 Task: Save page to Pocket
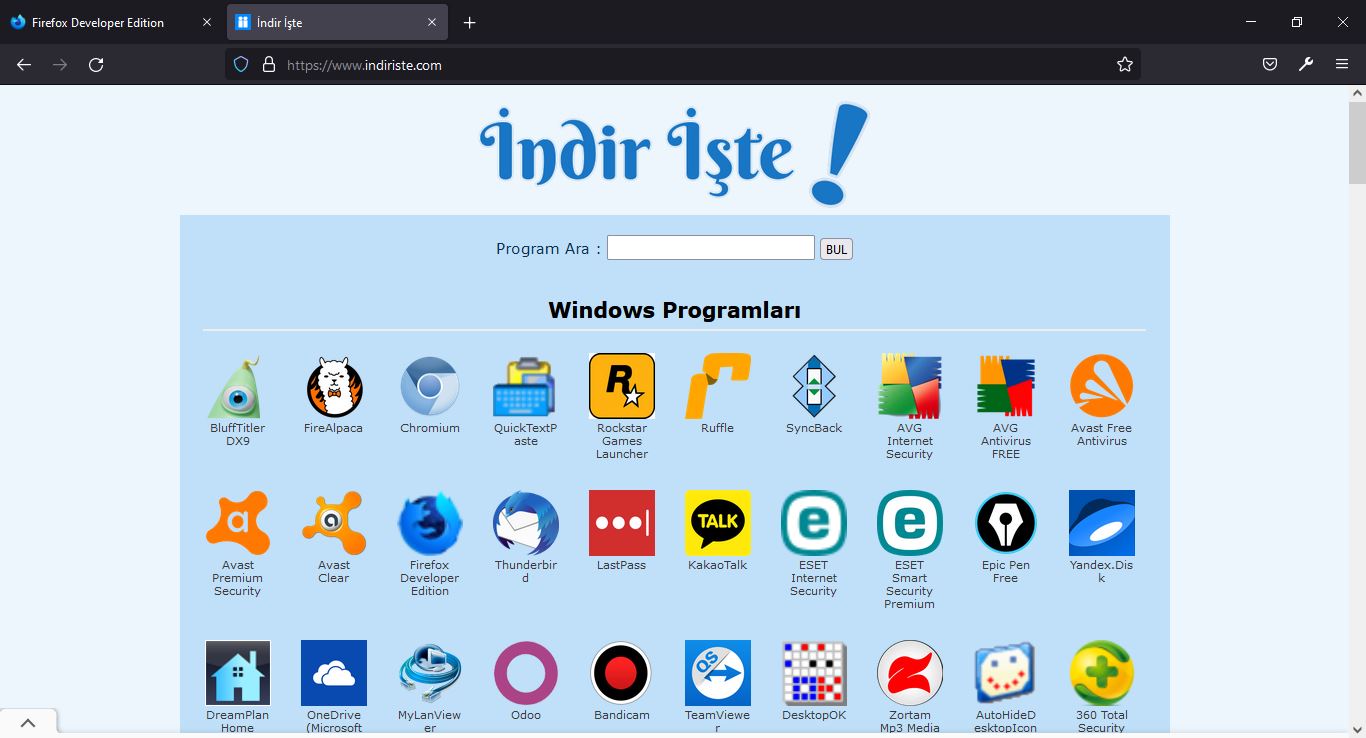tap(1270, 65)
